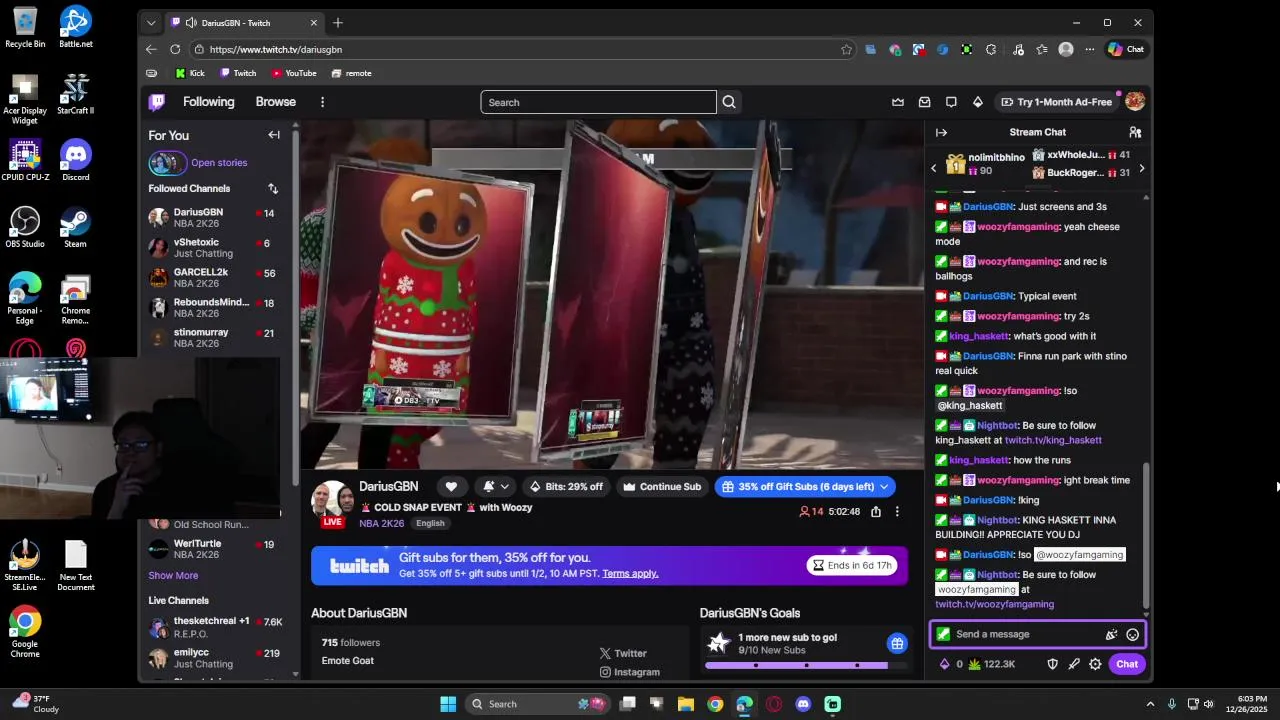Open the chat community users icon
This screenshot has width=1280, height=720.
pos(1135,132)
